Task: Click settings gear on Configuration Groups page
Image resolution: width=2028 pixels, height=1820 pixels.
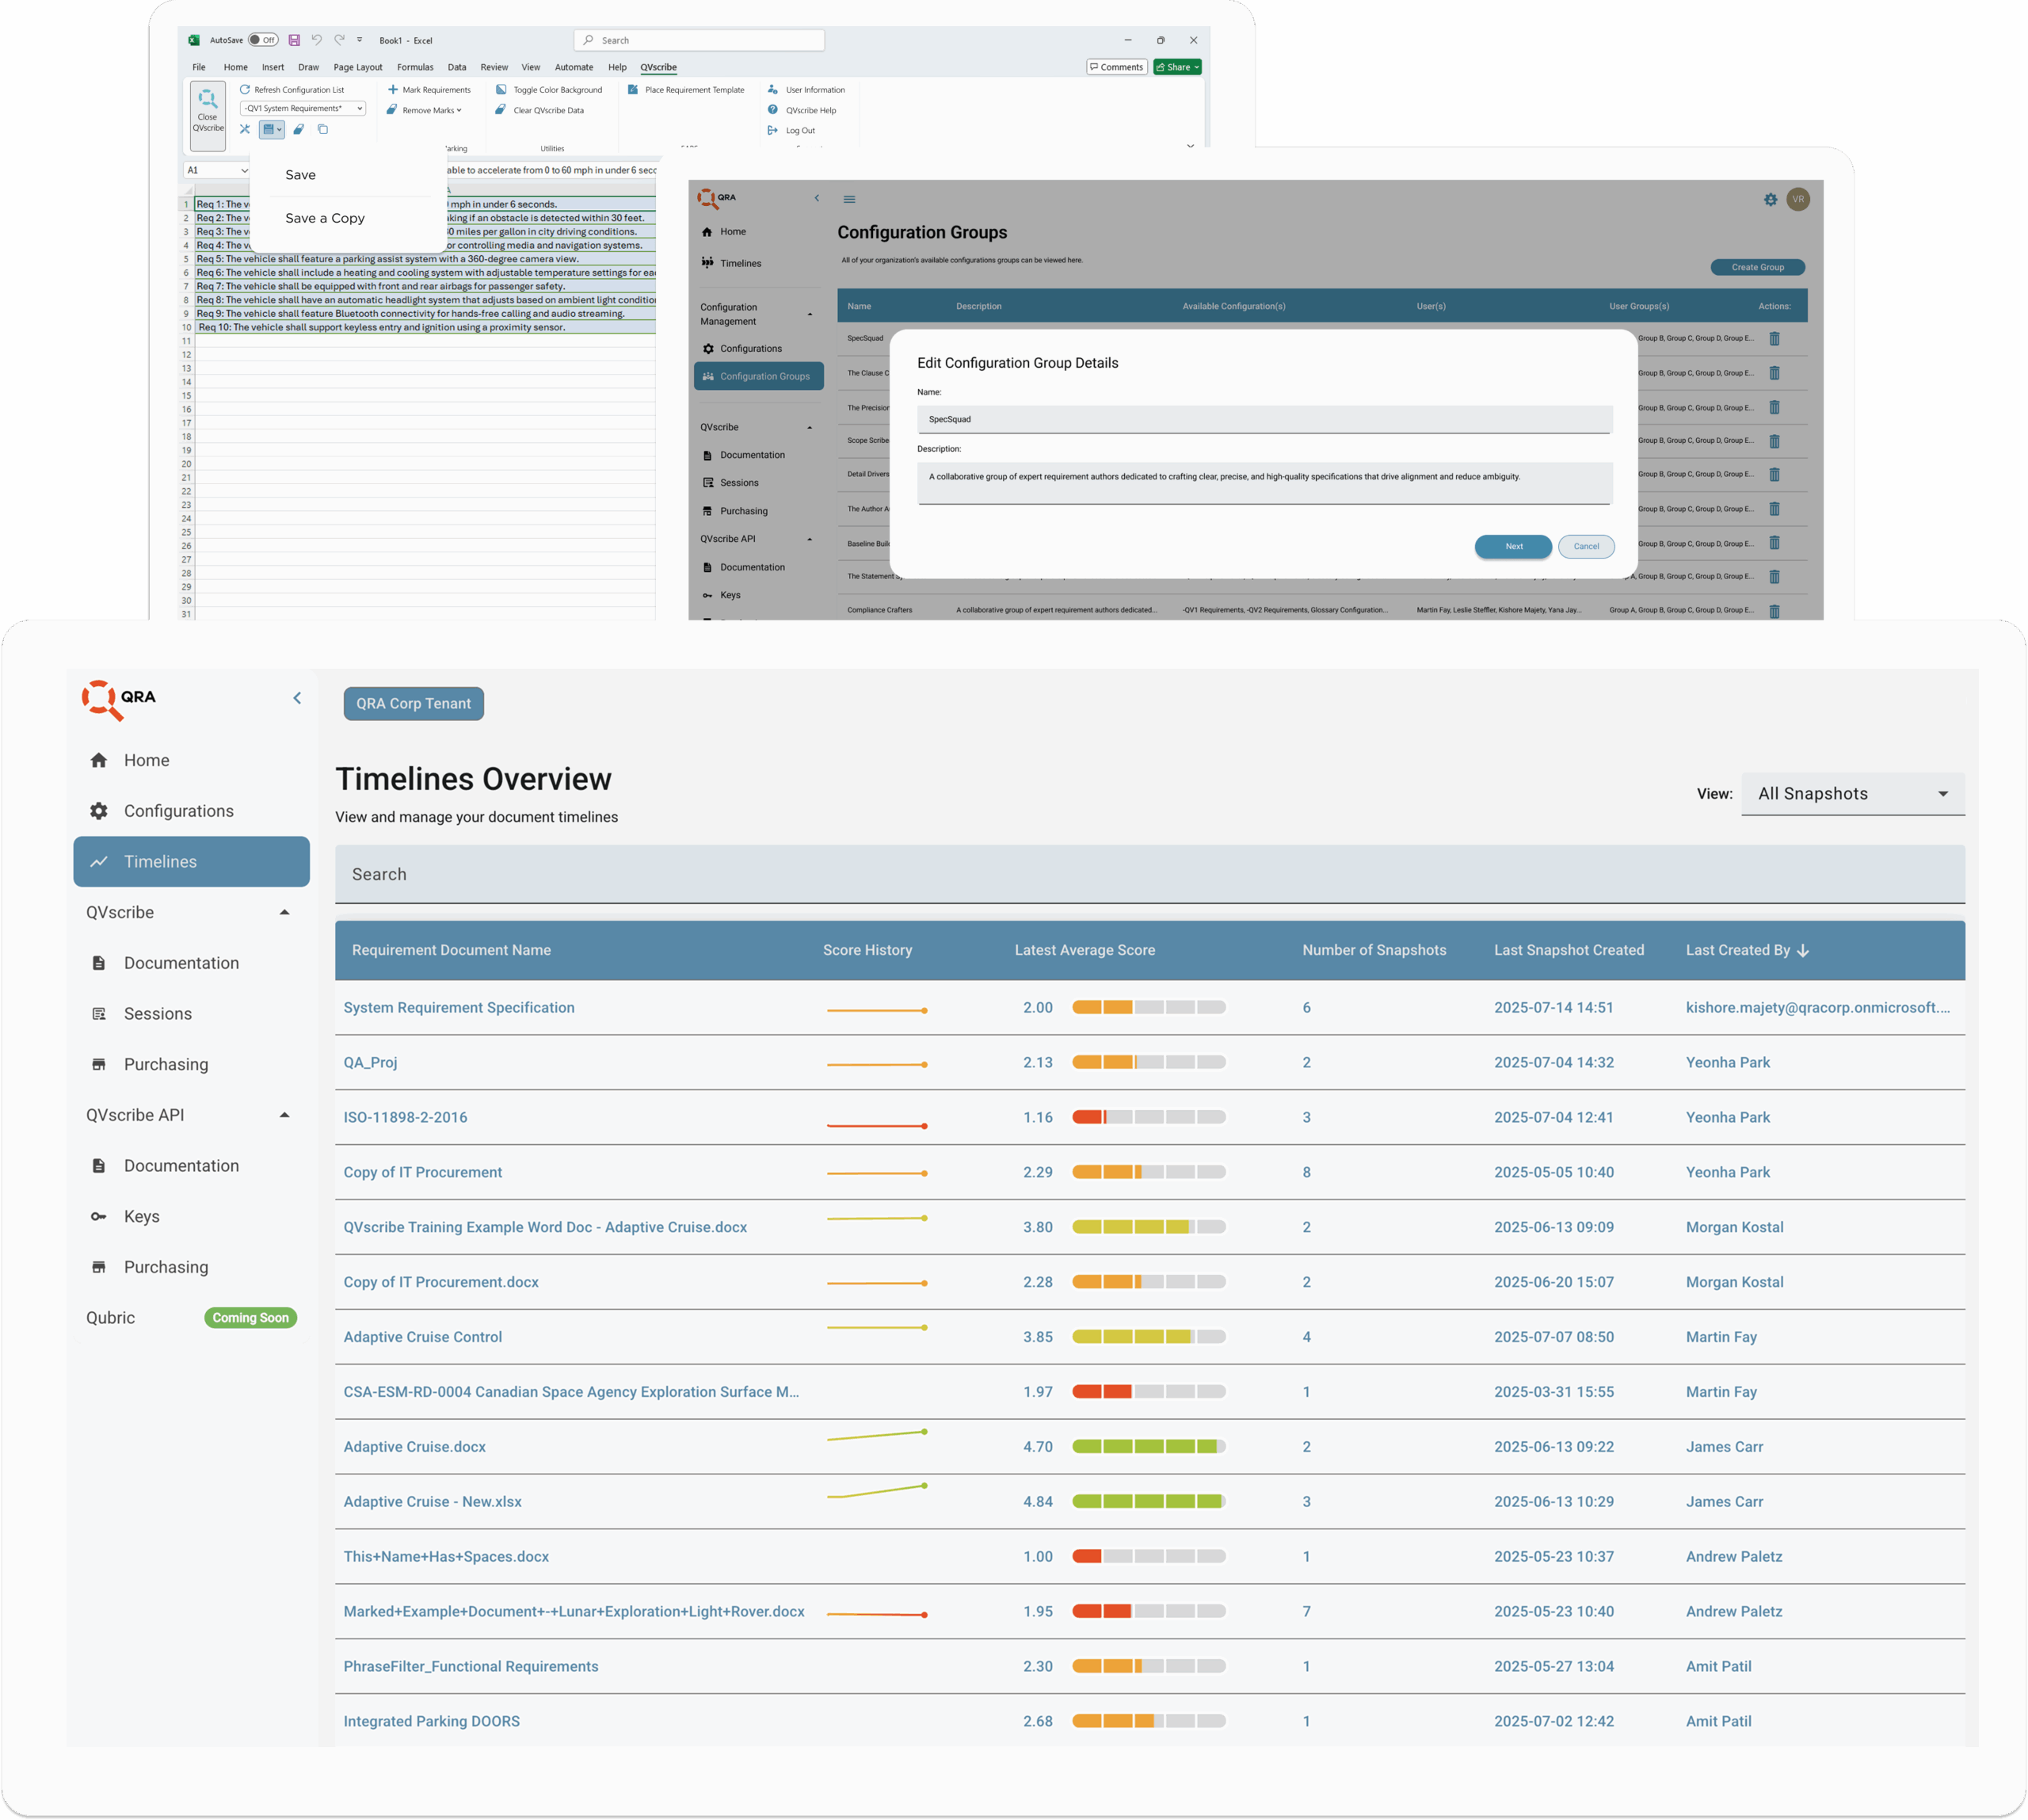Action: click(x=1771, y=199)
